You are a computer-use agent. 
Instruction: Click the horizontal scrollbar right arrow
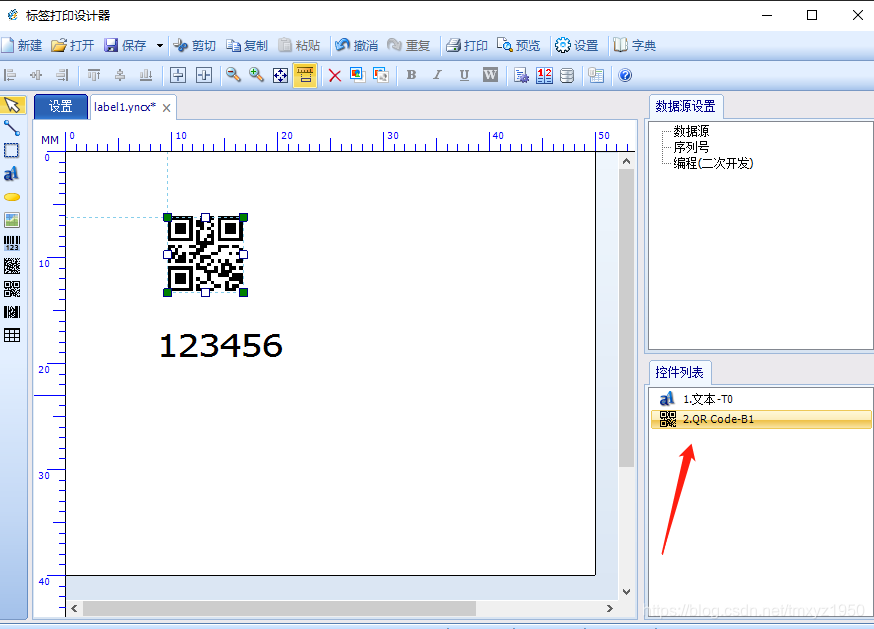[x=609, y=608]
